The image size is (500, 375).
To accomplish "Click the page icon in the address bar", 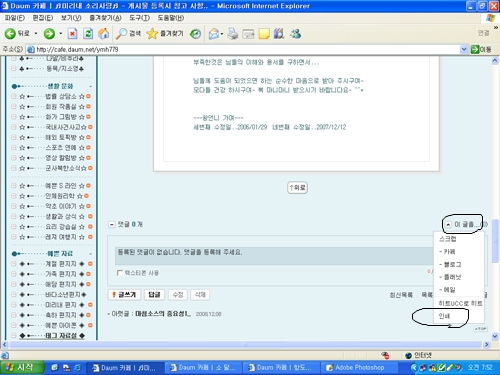I will coord(31,49).
